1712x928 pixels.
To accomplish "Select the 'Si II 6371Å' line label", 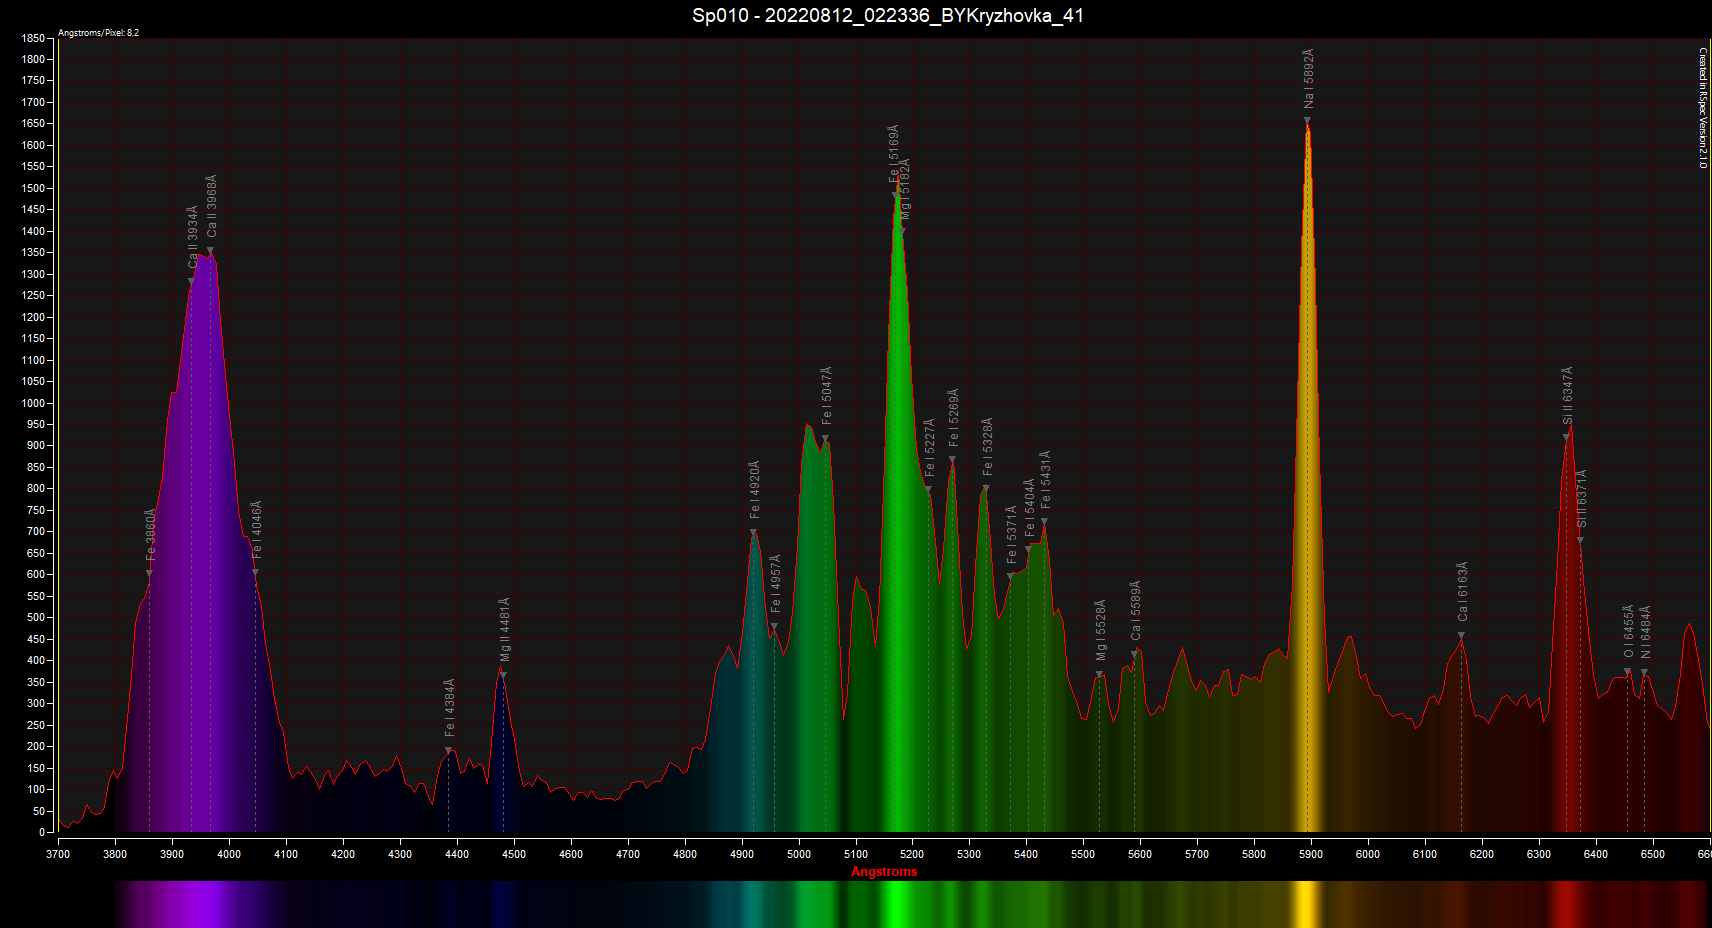I will pos(1582,499).
